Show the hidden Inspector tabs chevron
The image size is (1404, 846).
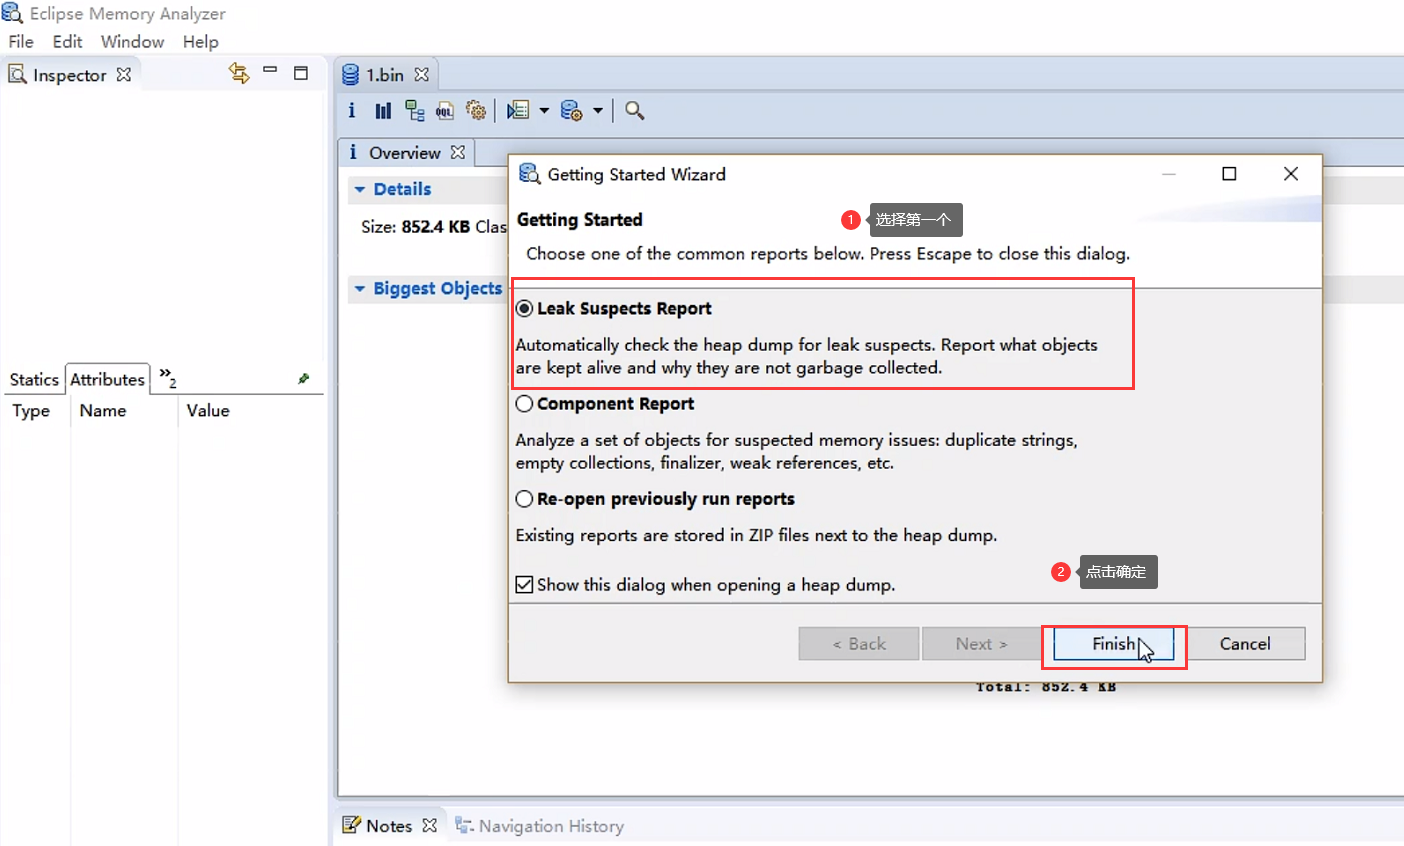pyautogui.click(x=168, y=377)
